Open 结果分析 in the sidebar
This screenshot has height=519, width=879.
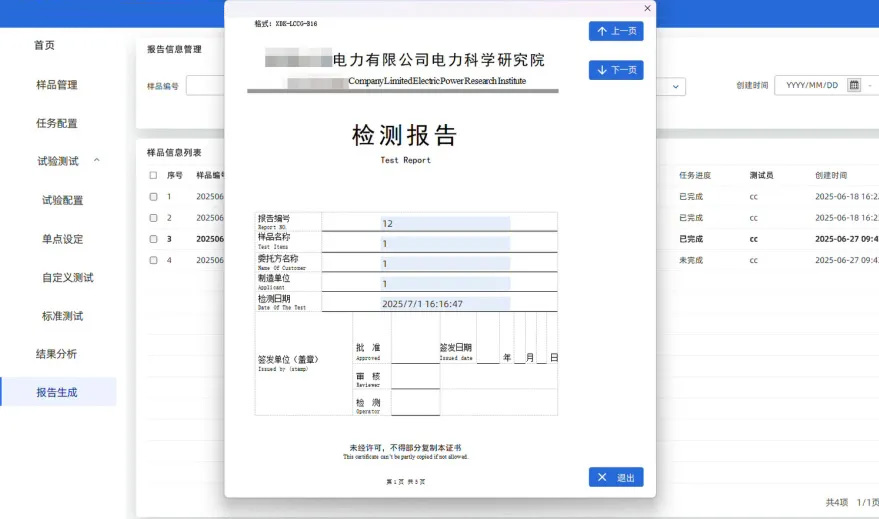pos(57,354)
